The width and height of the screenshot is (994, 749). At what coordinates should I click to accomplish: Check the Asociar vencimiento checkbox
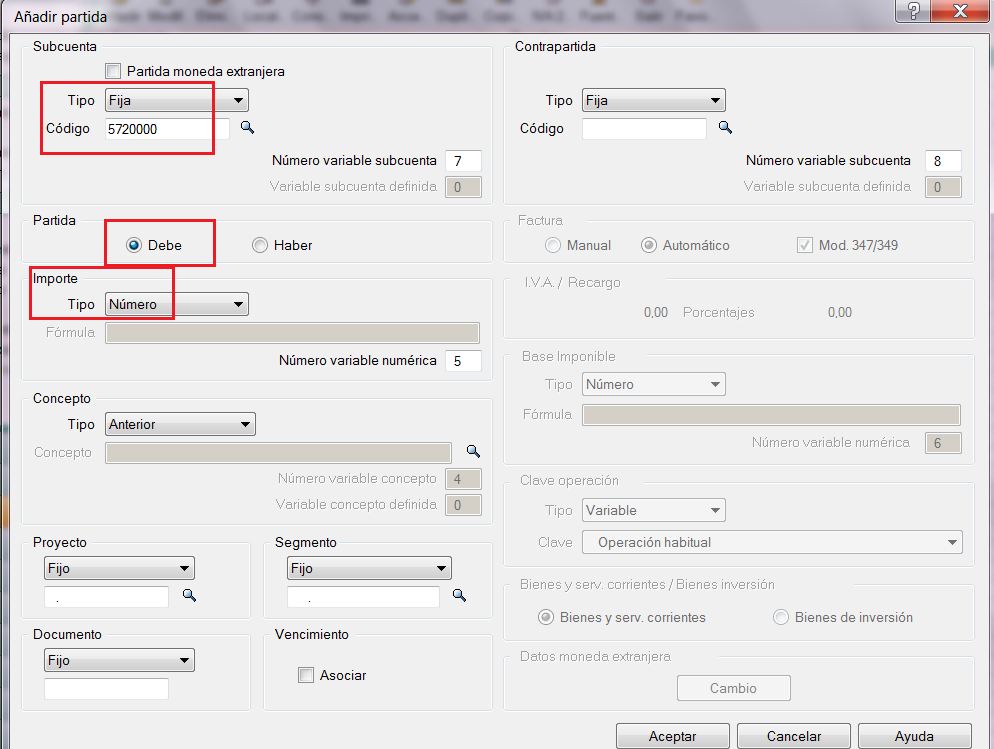pyautogui.click(x=306, y=675)
